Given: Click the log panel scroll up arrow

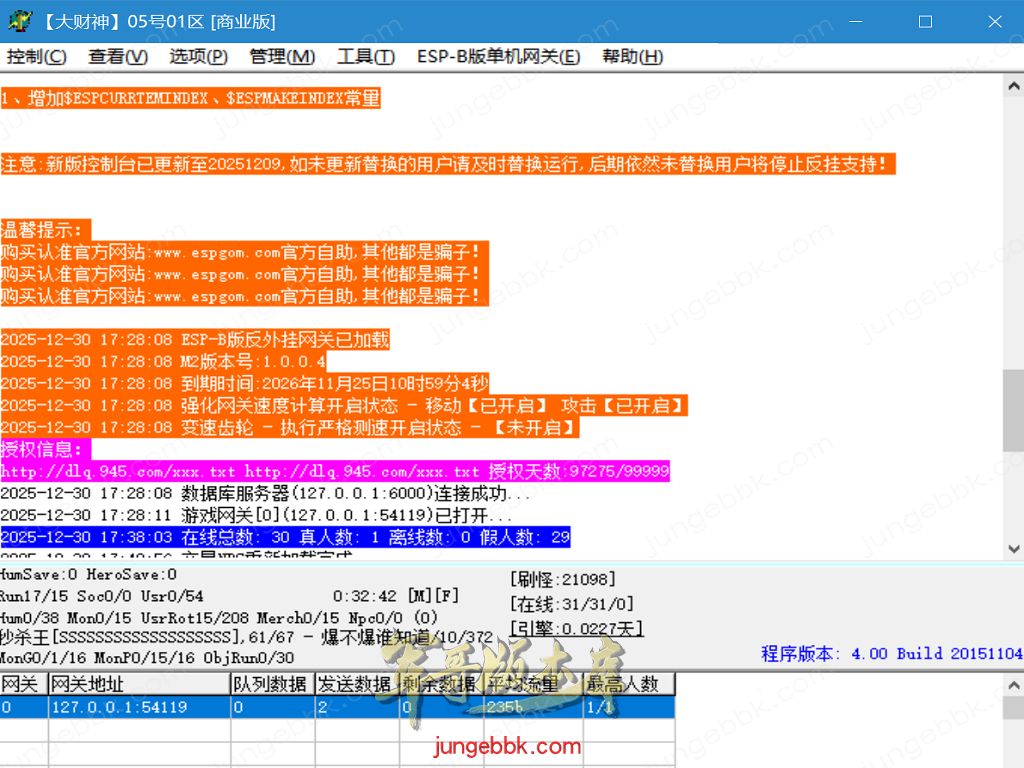Looking at the screenshot, I should click(1013, 87).
